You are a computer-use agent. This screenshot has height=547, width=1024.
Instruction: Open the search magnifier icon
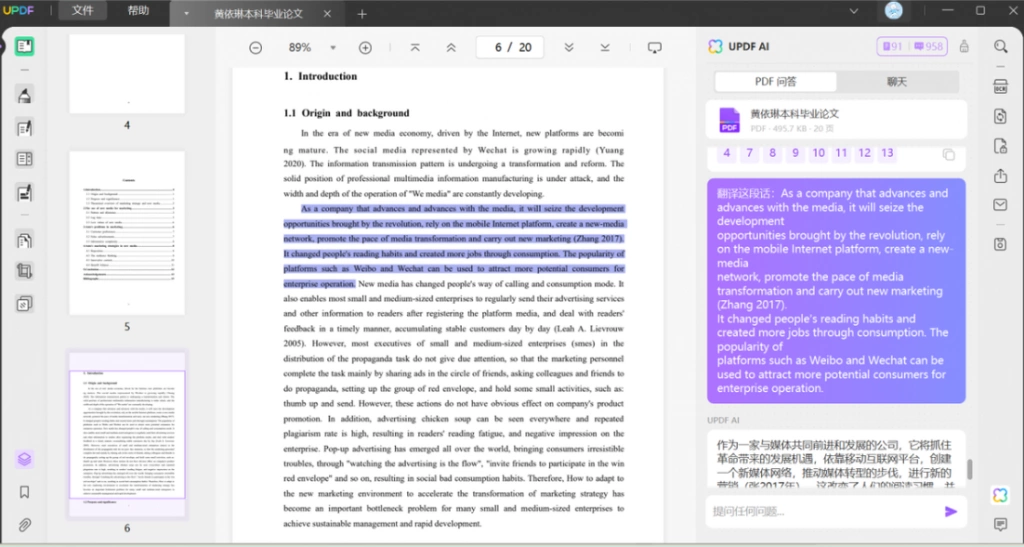1000,46
